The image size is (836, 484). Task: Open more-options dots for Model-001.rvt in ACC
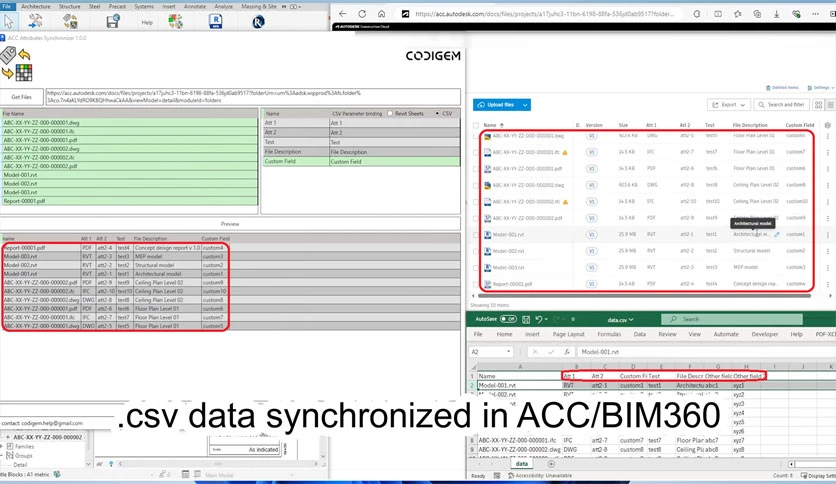click(827, 235)
